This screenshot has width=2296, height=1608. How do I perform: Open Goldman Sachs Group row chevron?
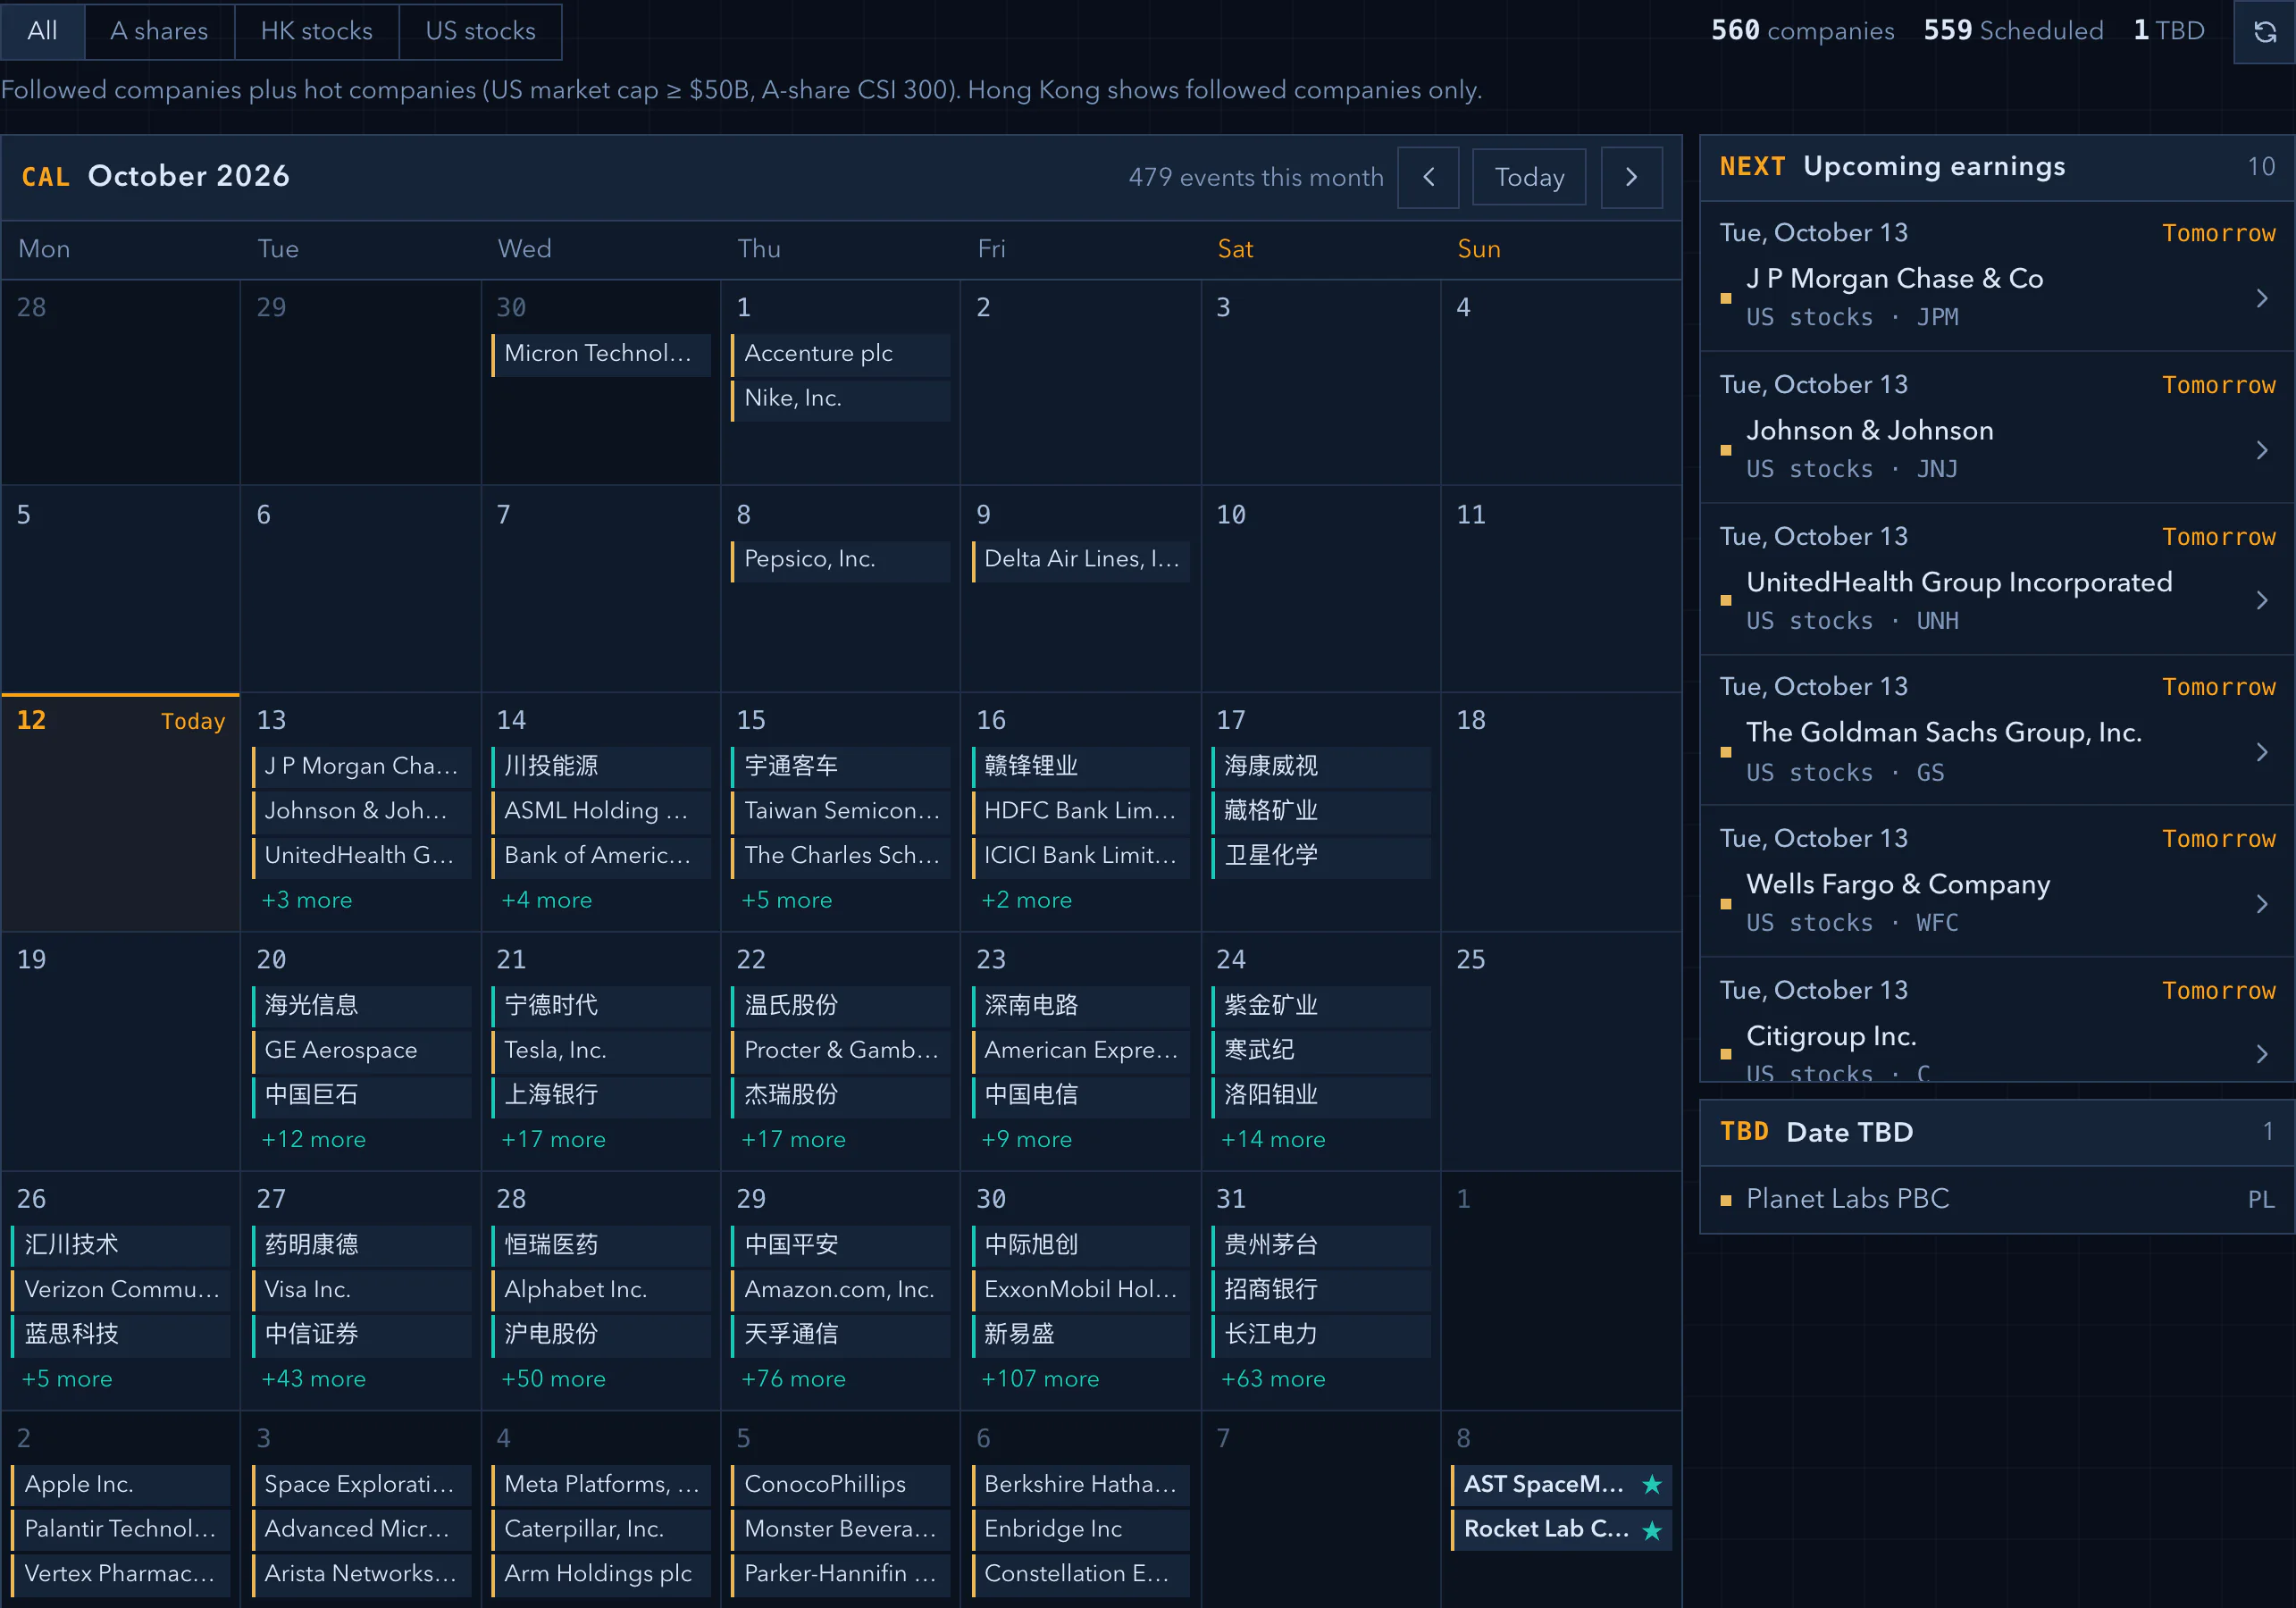[x=2262, y=752]
